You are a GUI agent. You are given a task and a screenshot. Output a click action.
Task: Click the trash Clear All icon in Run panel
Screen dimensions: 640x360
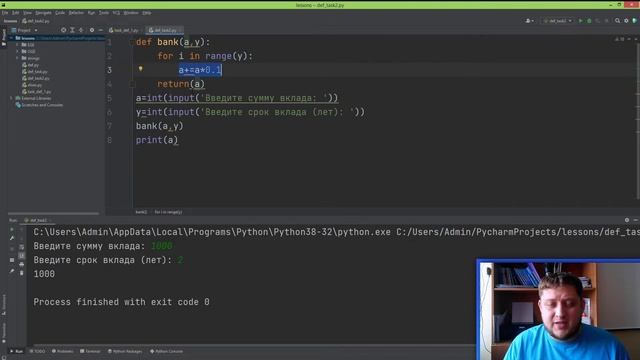coord(22,273)
